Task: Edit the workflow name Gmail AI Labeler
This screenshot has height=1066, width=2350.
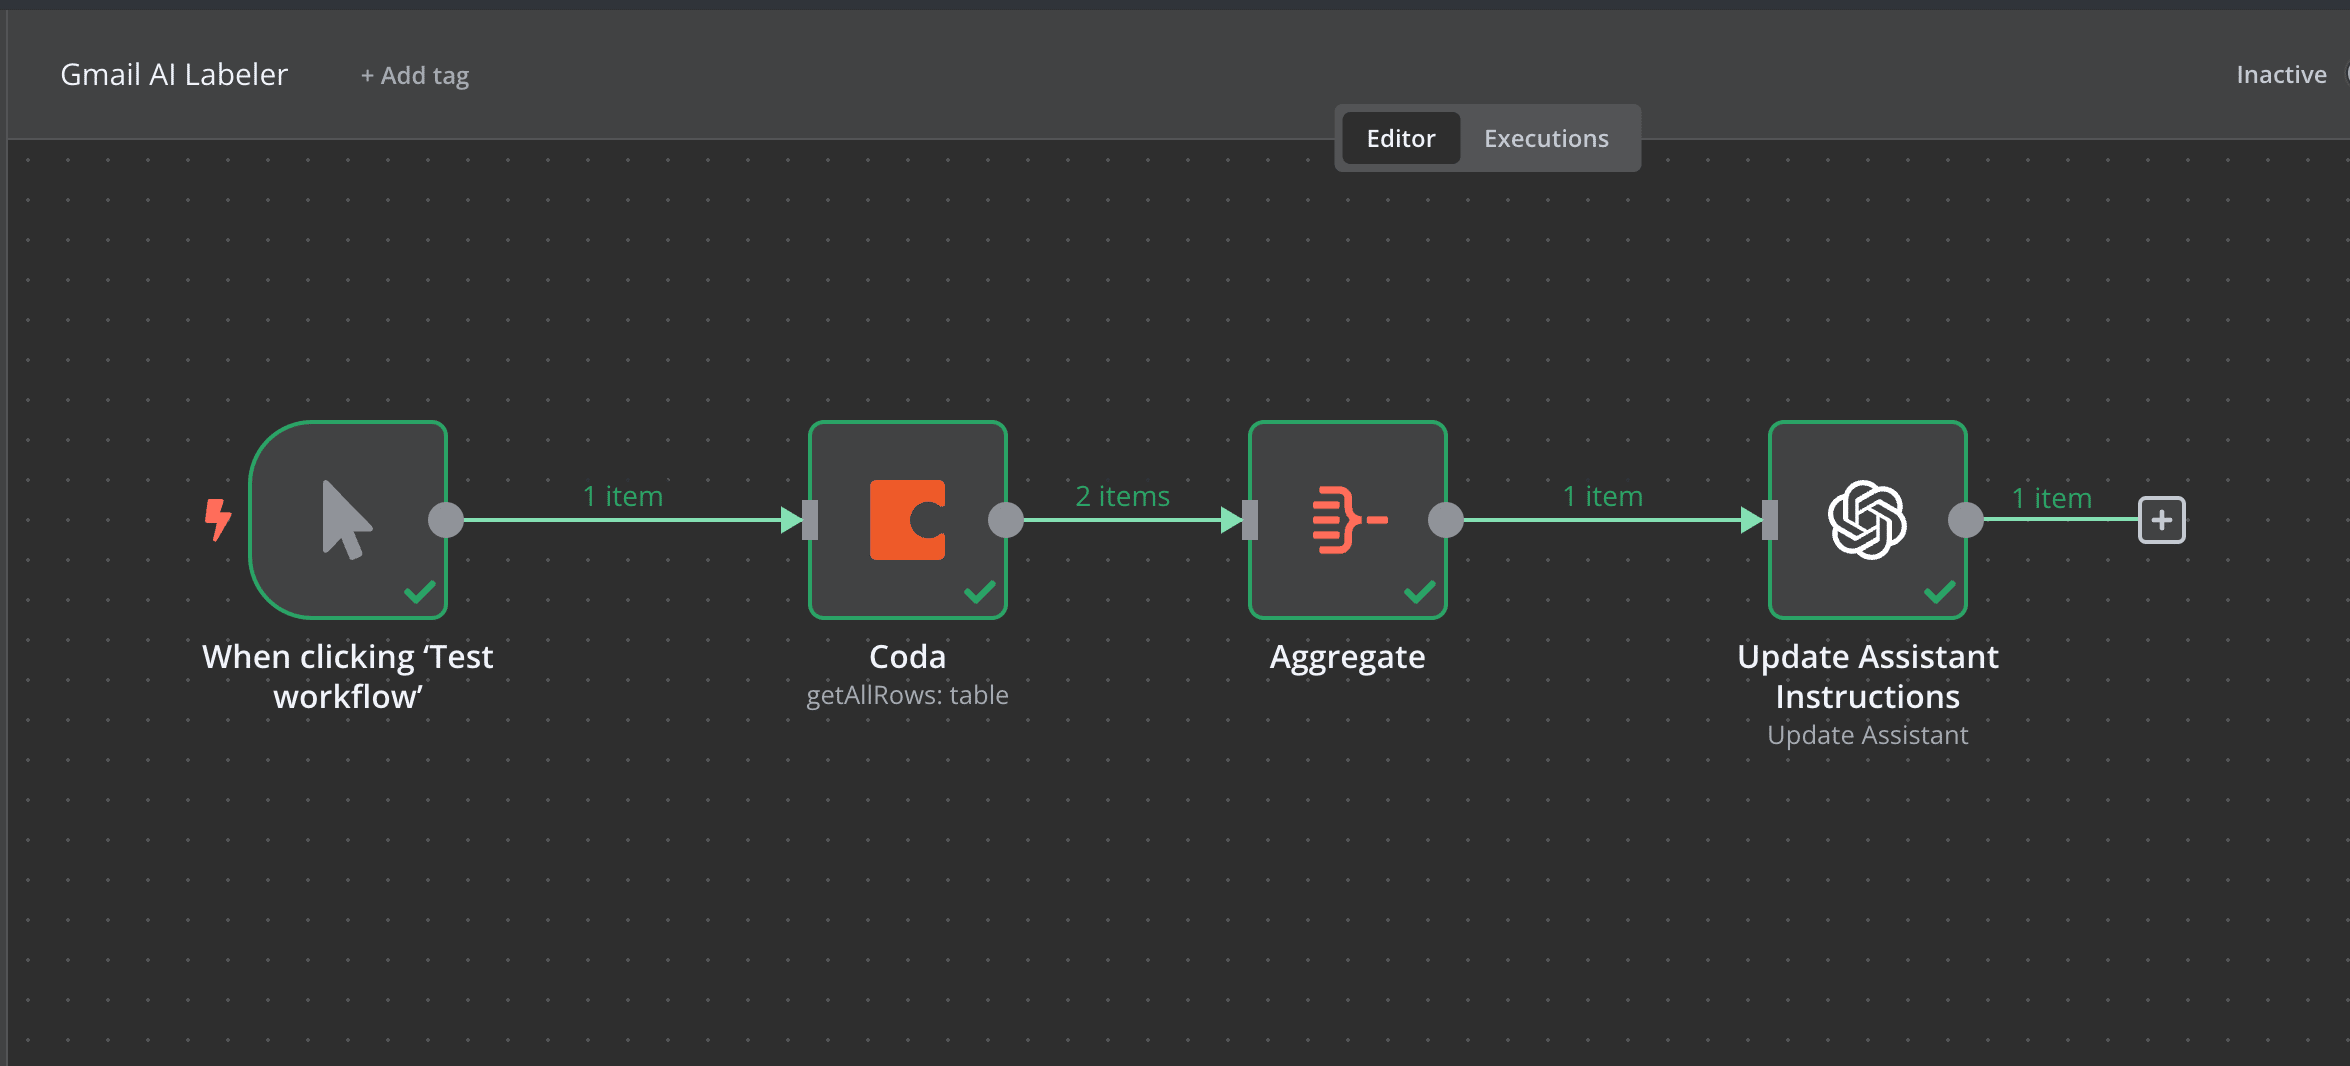Action: pos(174,74)
